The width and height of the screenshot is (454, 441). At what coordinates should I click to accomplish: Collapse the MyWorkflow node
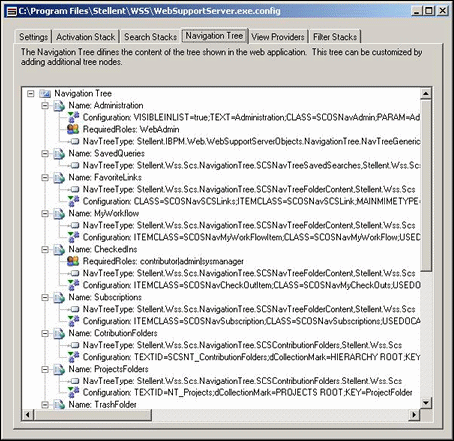45,214
